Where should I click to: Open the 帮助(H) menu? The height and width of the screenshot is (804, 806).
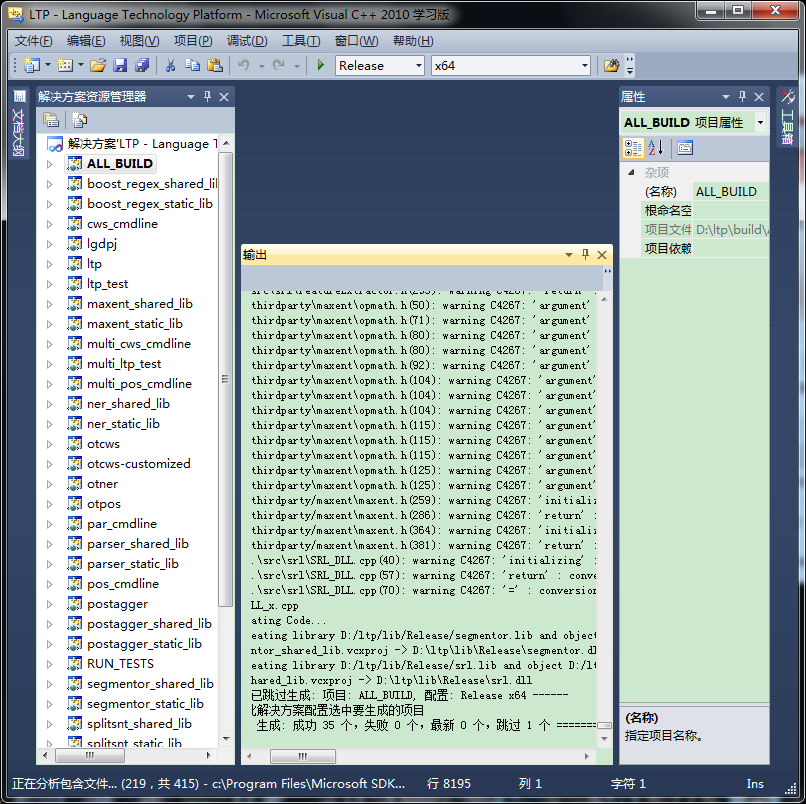coord(413,41)
